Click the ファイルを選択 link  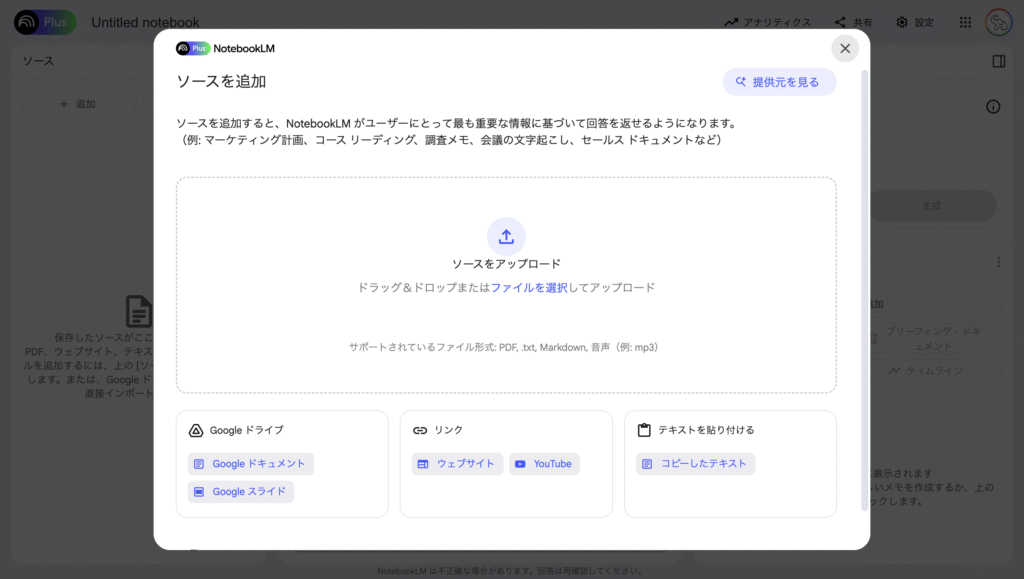pos(529,287)
